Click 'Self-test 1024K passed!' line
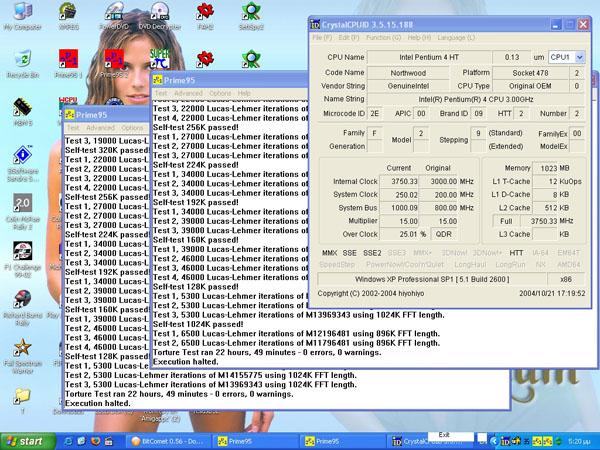 click(x=198, y=324)
